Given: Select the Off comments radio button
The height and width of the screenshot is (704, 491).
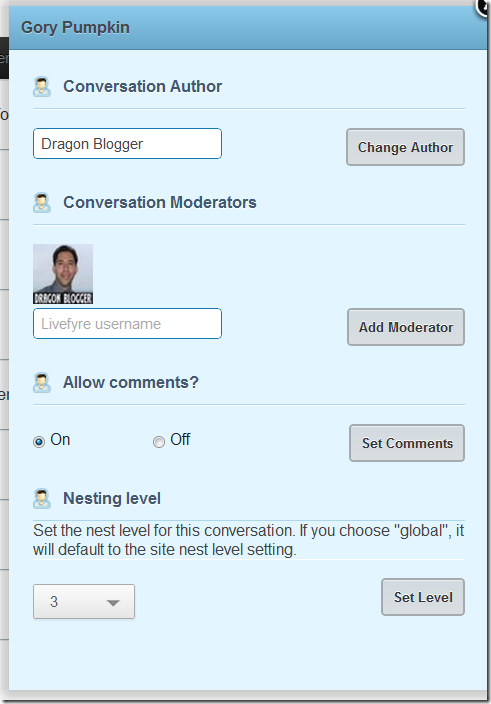Looking at the screenshot, I should click(x=159, y=442).
